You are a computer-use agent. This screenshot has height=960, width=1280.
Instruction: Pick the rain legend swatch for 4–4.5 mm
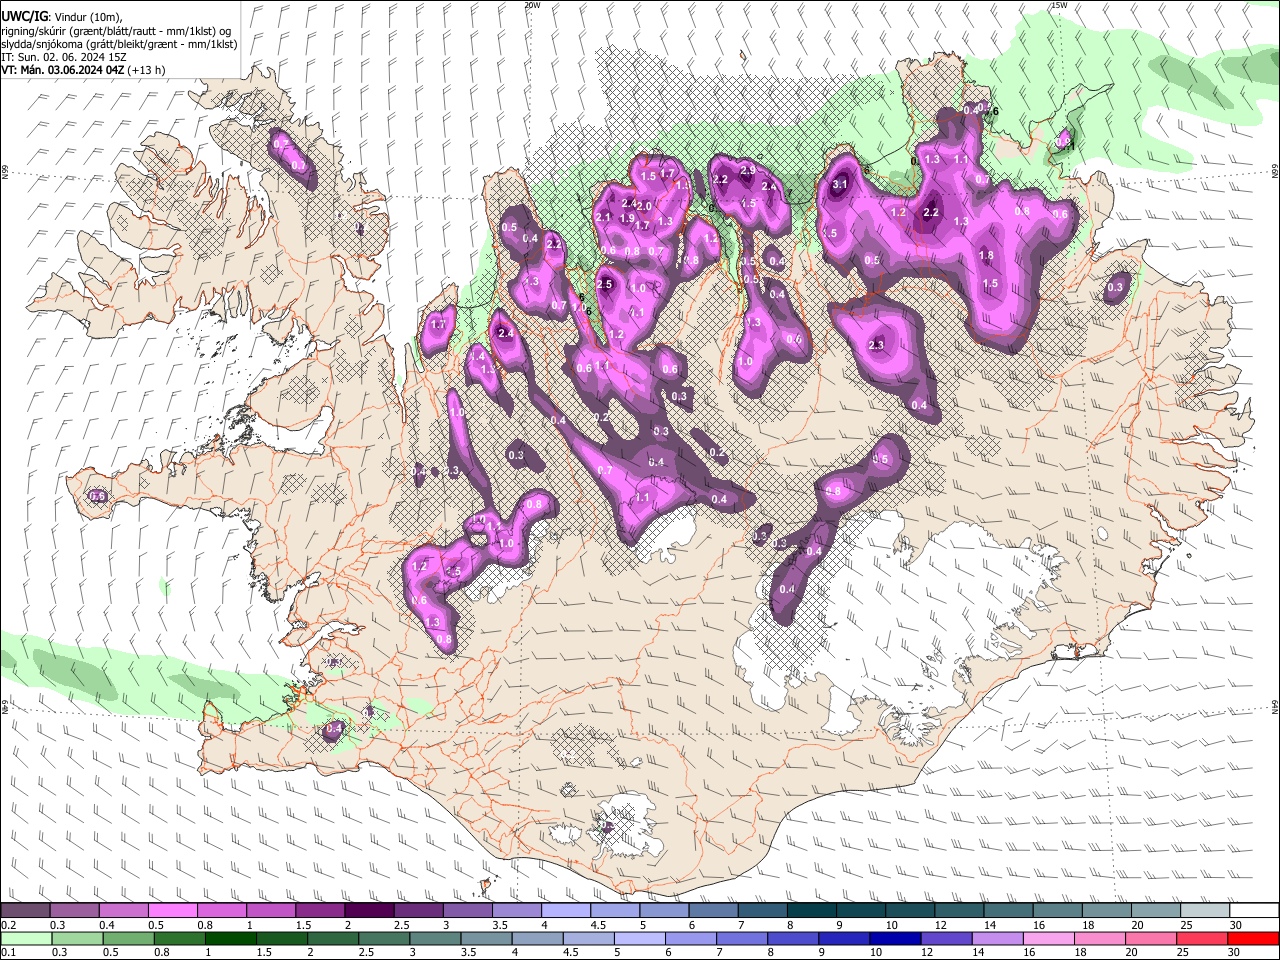click(x=536, y=939)
